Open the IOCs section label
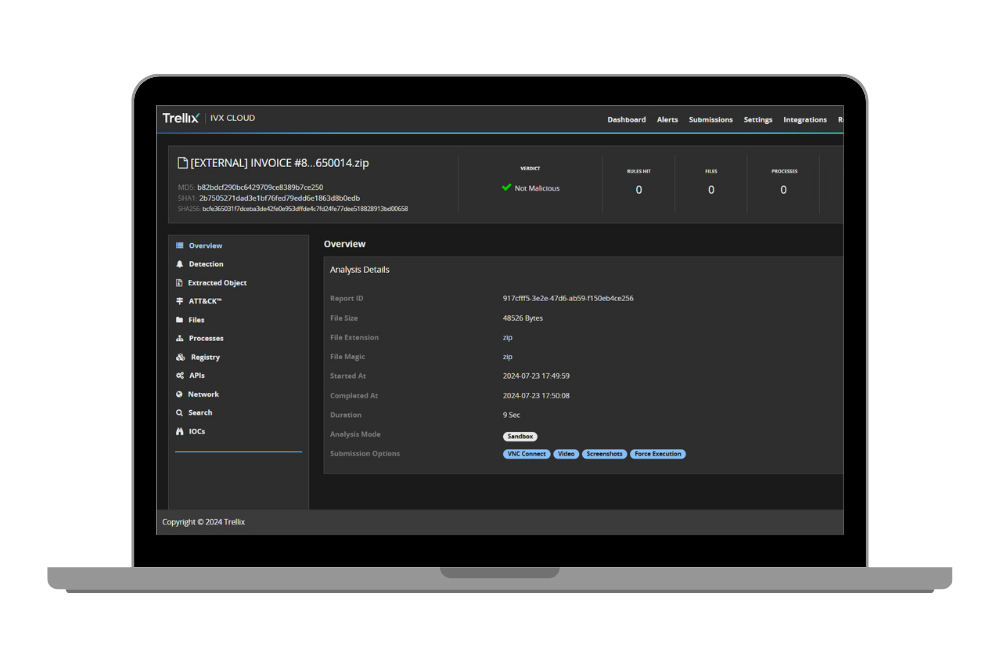The height and width of the screenshot is (667, 1000). click(x=197, y=432)
